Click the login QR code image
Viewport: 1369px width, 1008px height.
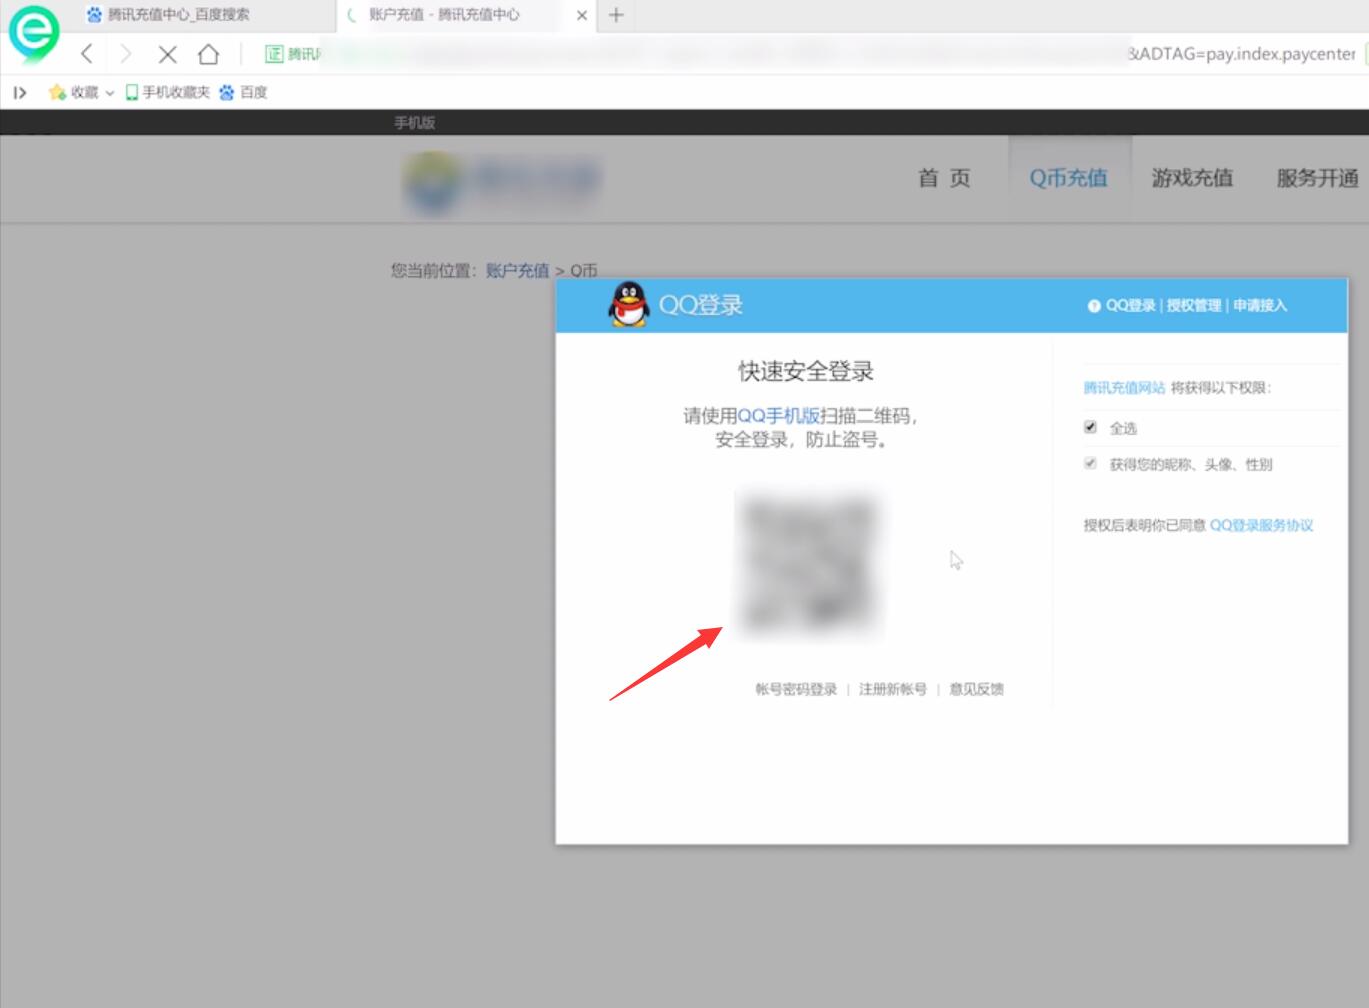point(809,563)
